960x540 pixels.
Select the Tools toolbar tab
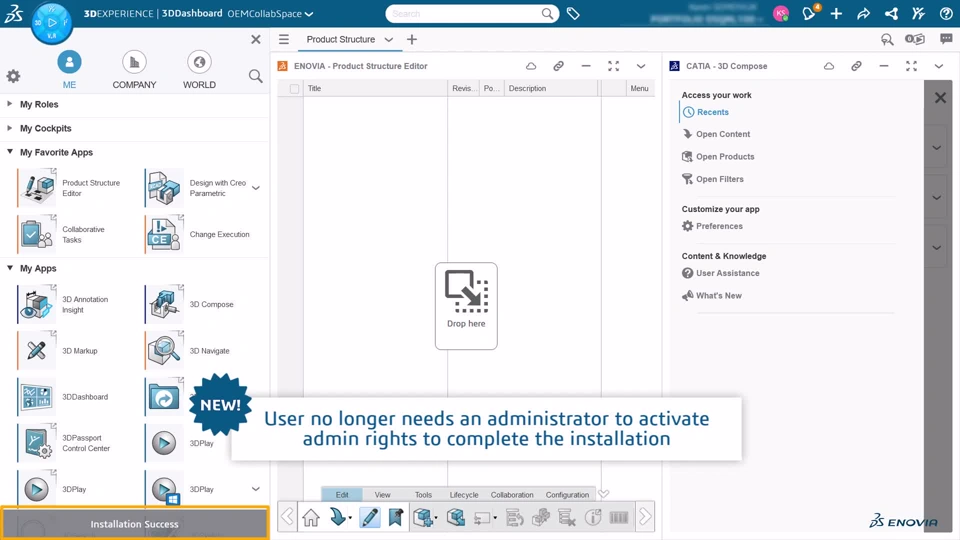point(423,495)
